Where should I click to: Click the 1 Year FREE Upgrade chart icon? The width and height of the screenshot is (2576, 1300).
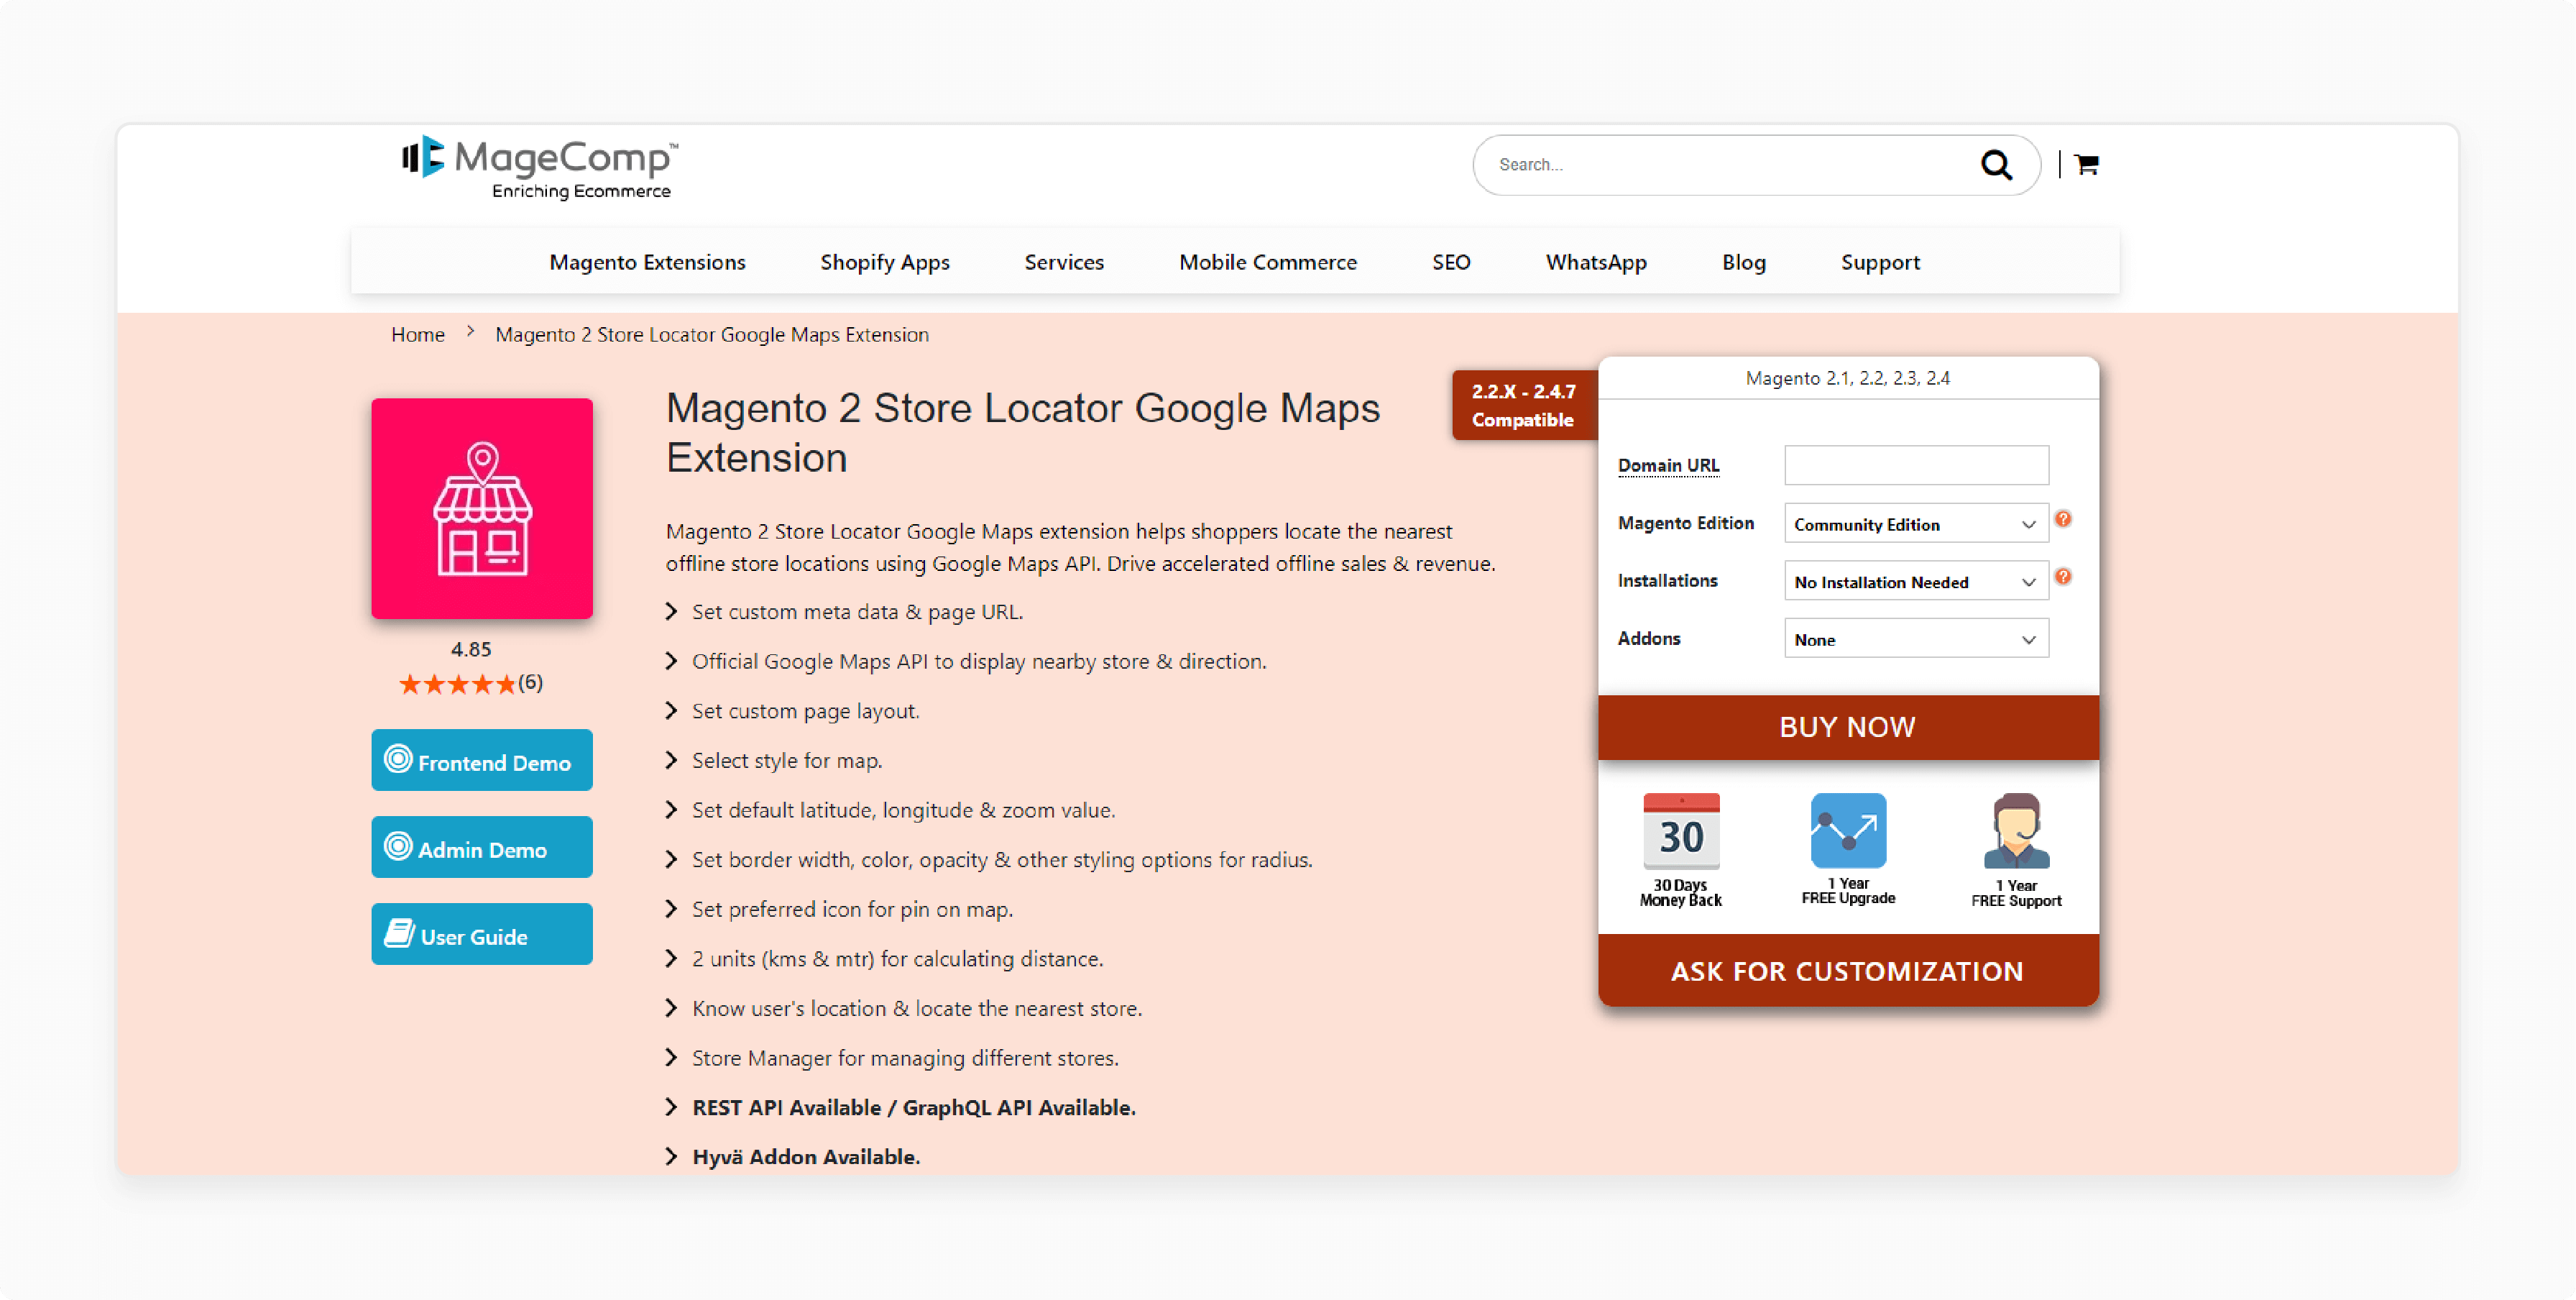pyautogui.click(x=1848, y=830)
